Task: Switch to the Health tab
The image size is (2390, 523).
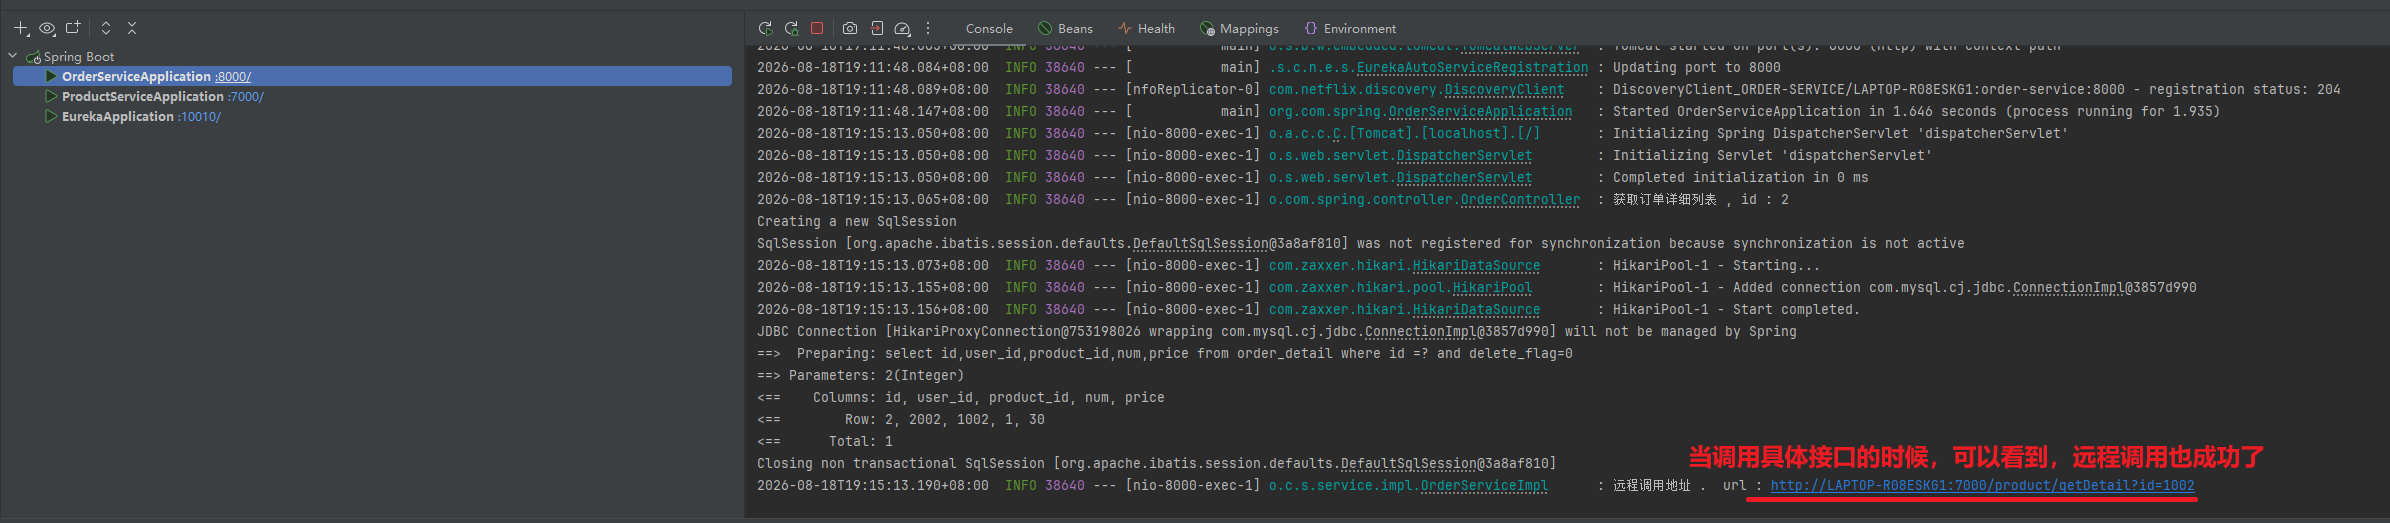Action: 1147,29
